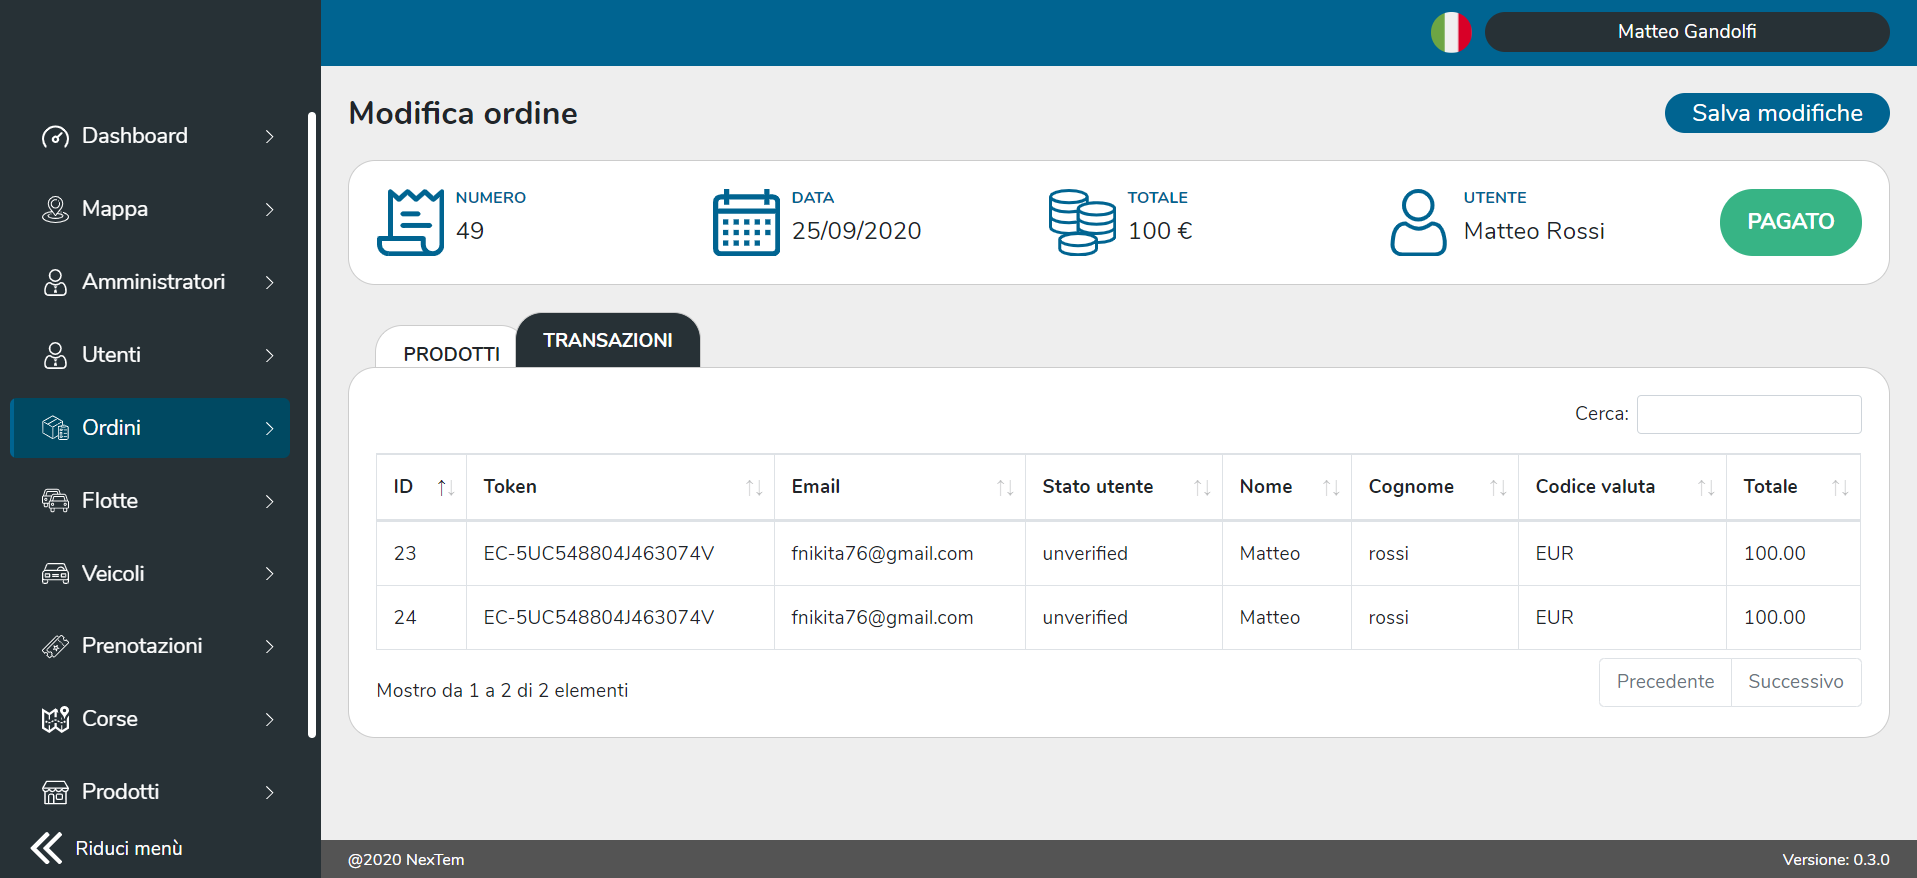This screenshot has width=1917, height=878.
Task: Expand the Utenti submenu arrow
Action: click(x=269, y=355)
